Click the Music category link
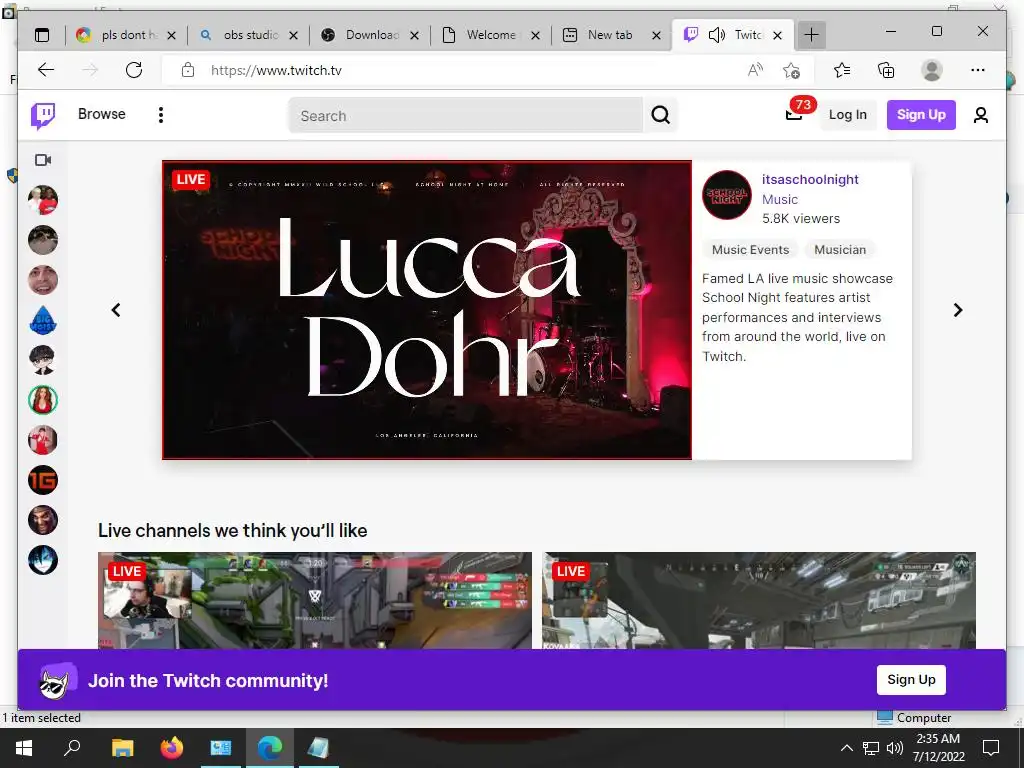Viewport: 1024px width, 768px height. [780, 199]
